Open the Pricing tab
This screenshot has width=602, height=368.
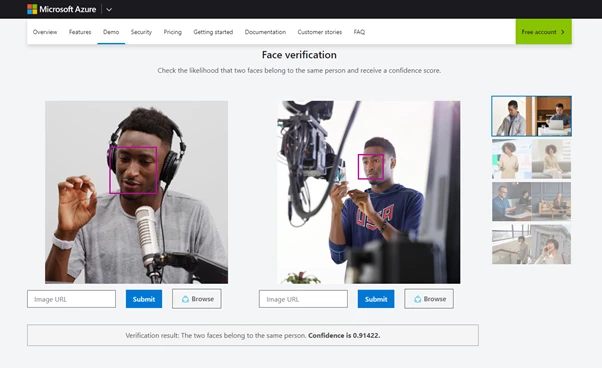172,32
